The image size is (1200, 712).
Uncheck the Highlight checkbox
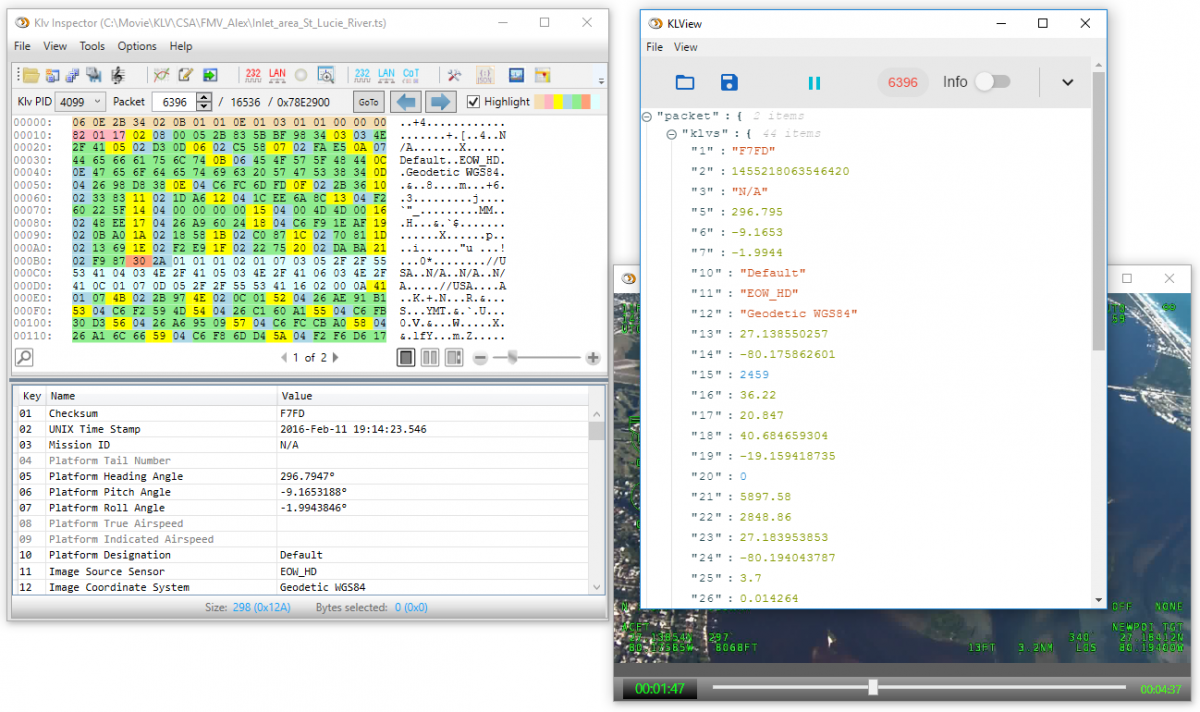tap(474, 101)
